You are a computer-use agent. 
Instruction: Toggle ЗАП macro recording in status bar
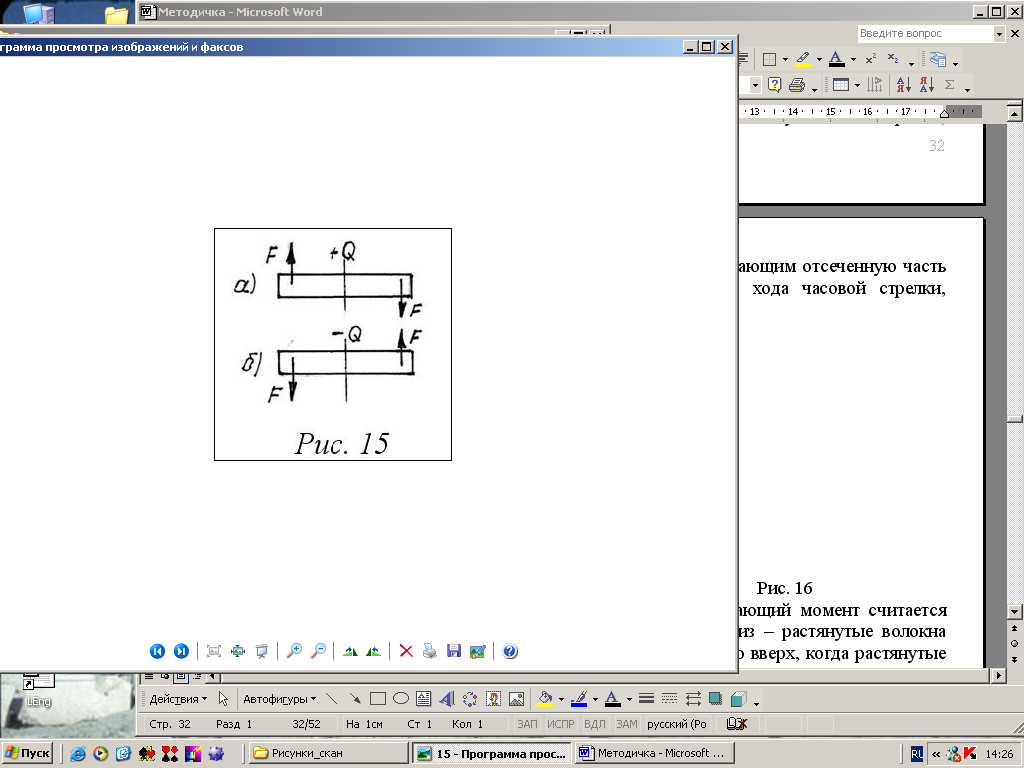(x=527, y=724)
